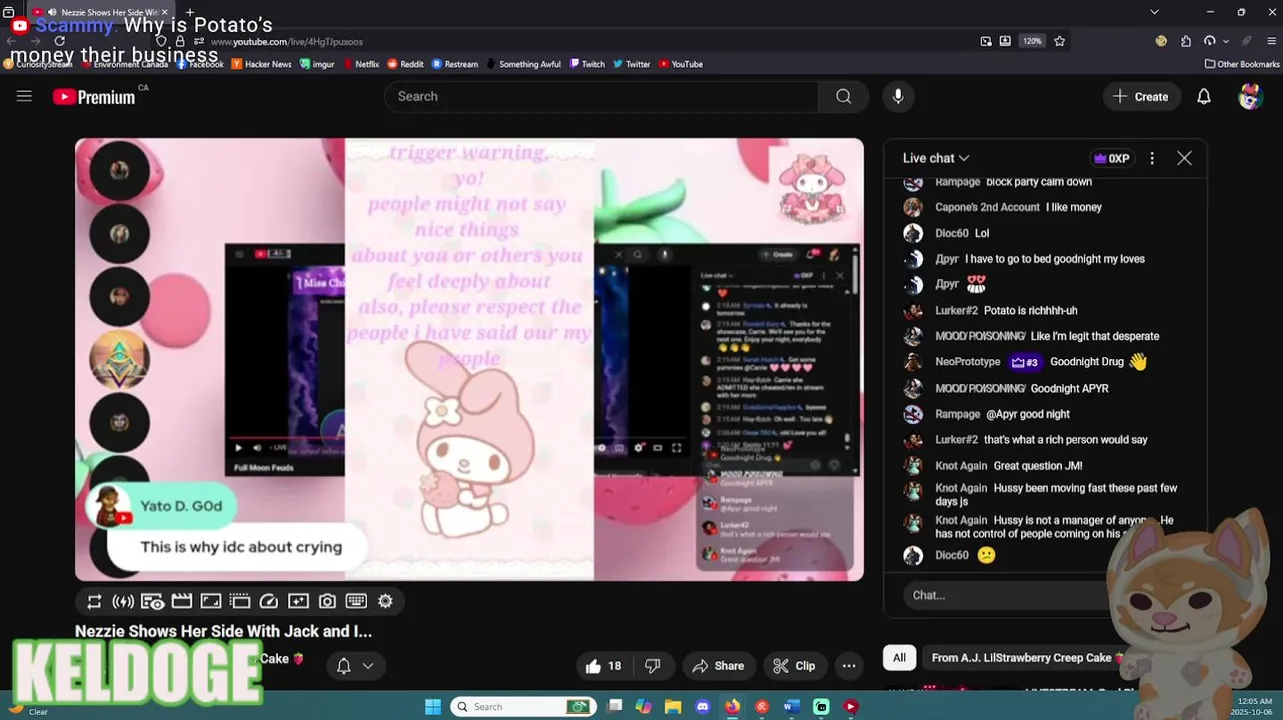Open the Restream bookmark
Screen dimensions: 1283x720
click(x=455, y=64)
